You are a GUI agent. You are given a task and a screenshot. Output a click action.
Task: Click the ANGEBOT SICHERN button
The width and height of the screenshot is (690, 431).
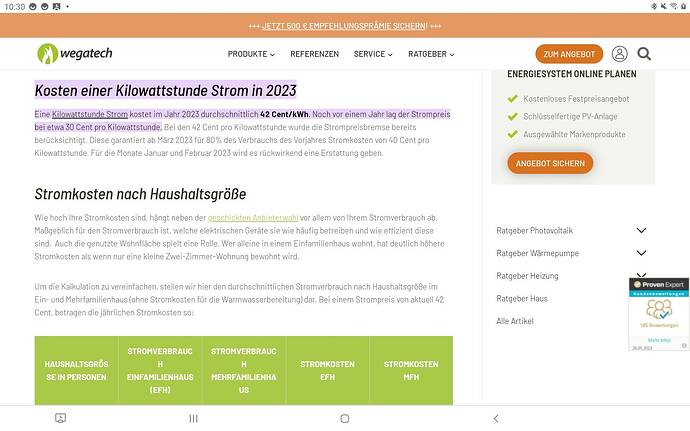[550, 163]
